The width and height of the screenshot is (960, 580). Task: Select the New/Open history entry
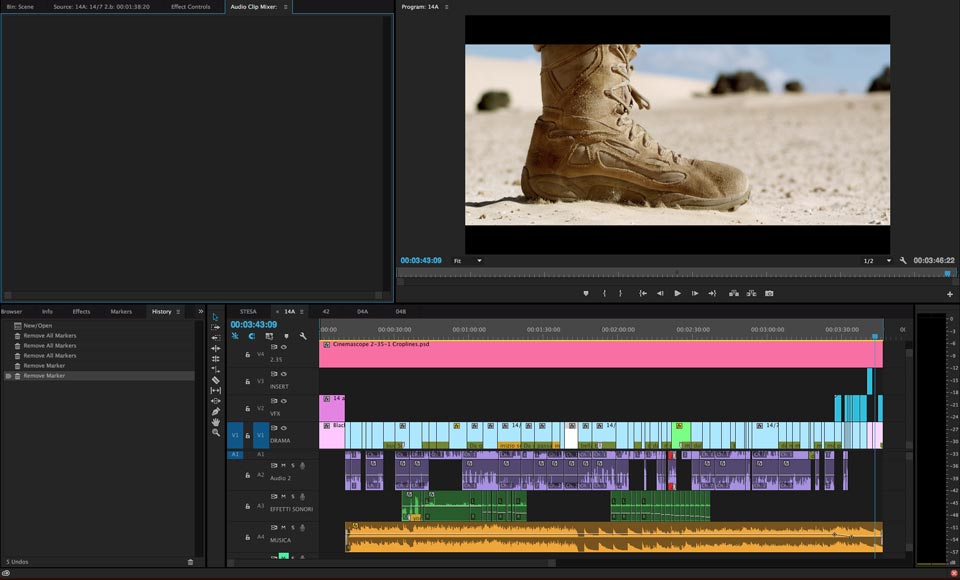pos(38,326)
